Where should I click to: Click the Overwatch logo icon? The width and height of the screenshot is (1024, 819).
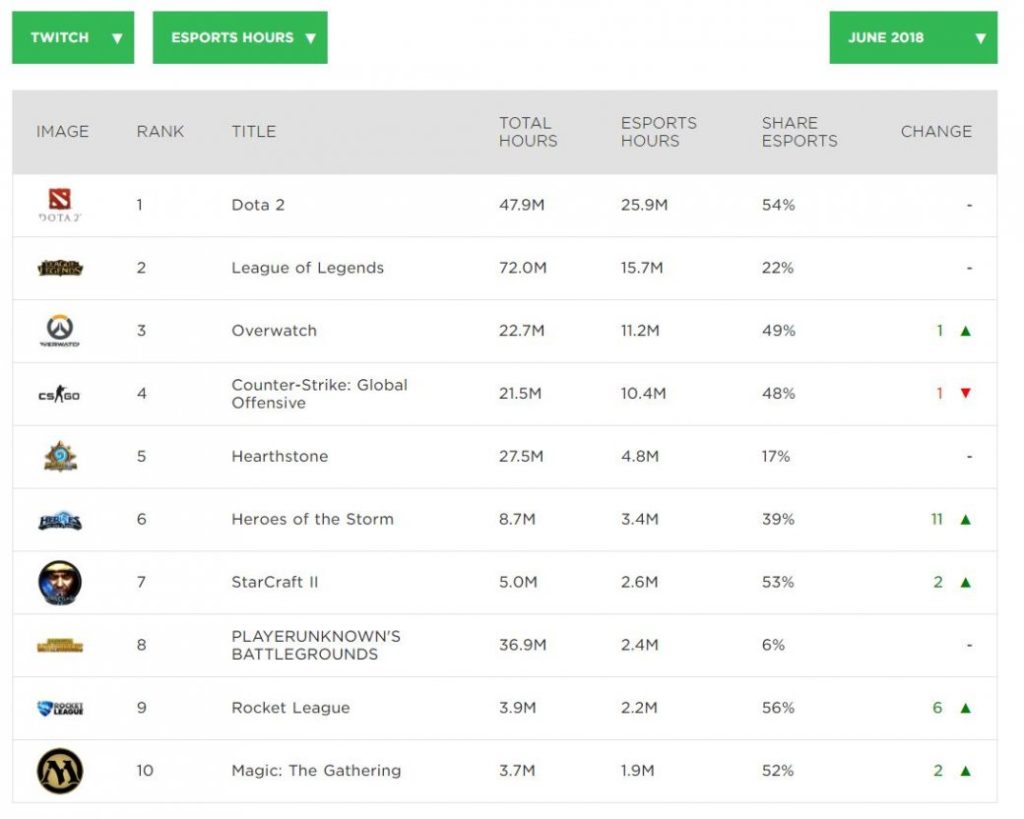60,330
